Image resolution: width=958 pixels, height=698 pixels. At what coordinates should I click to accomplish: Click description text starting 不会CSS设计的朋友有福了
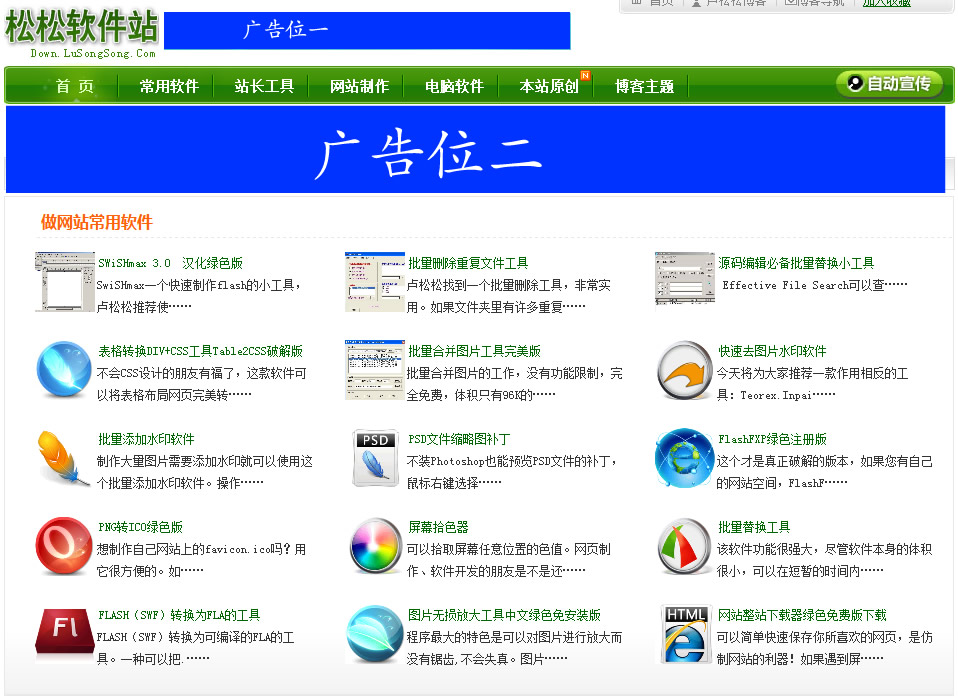click(x=202, y=384)
